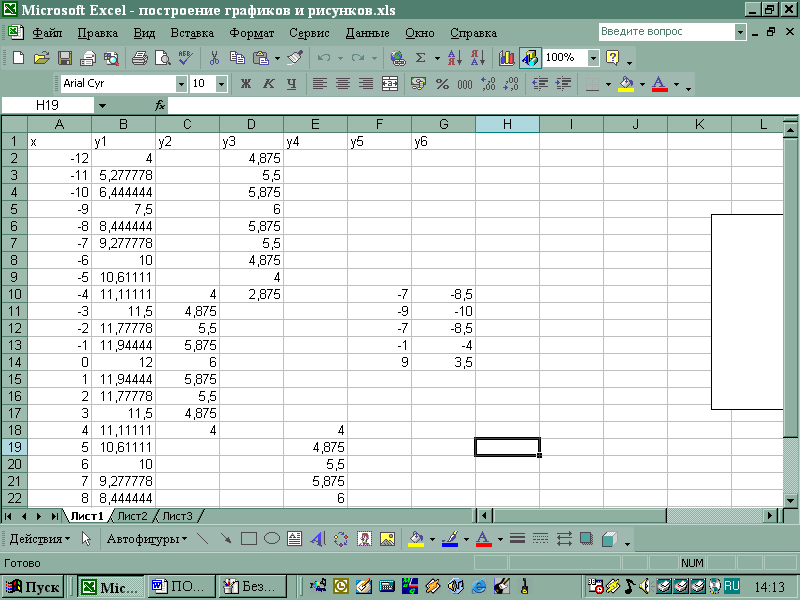Apply Percent style format
800x600 pixels.
point(442,84)
